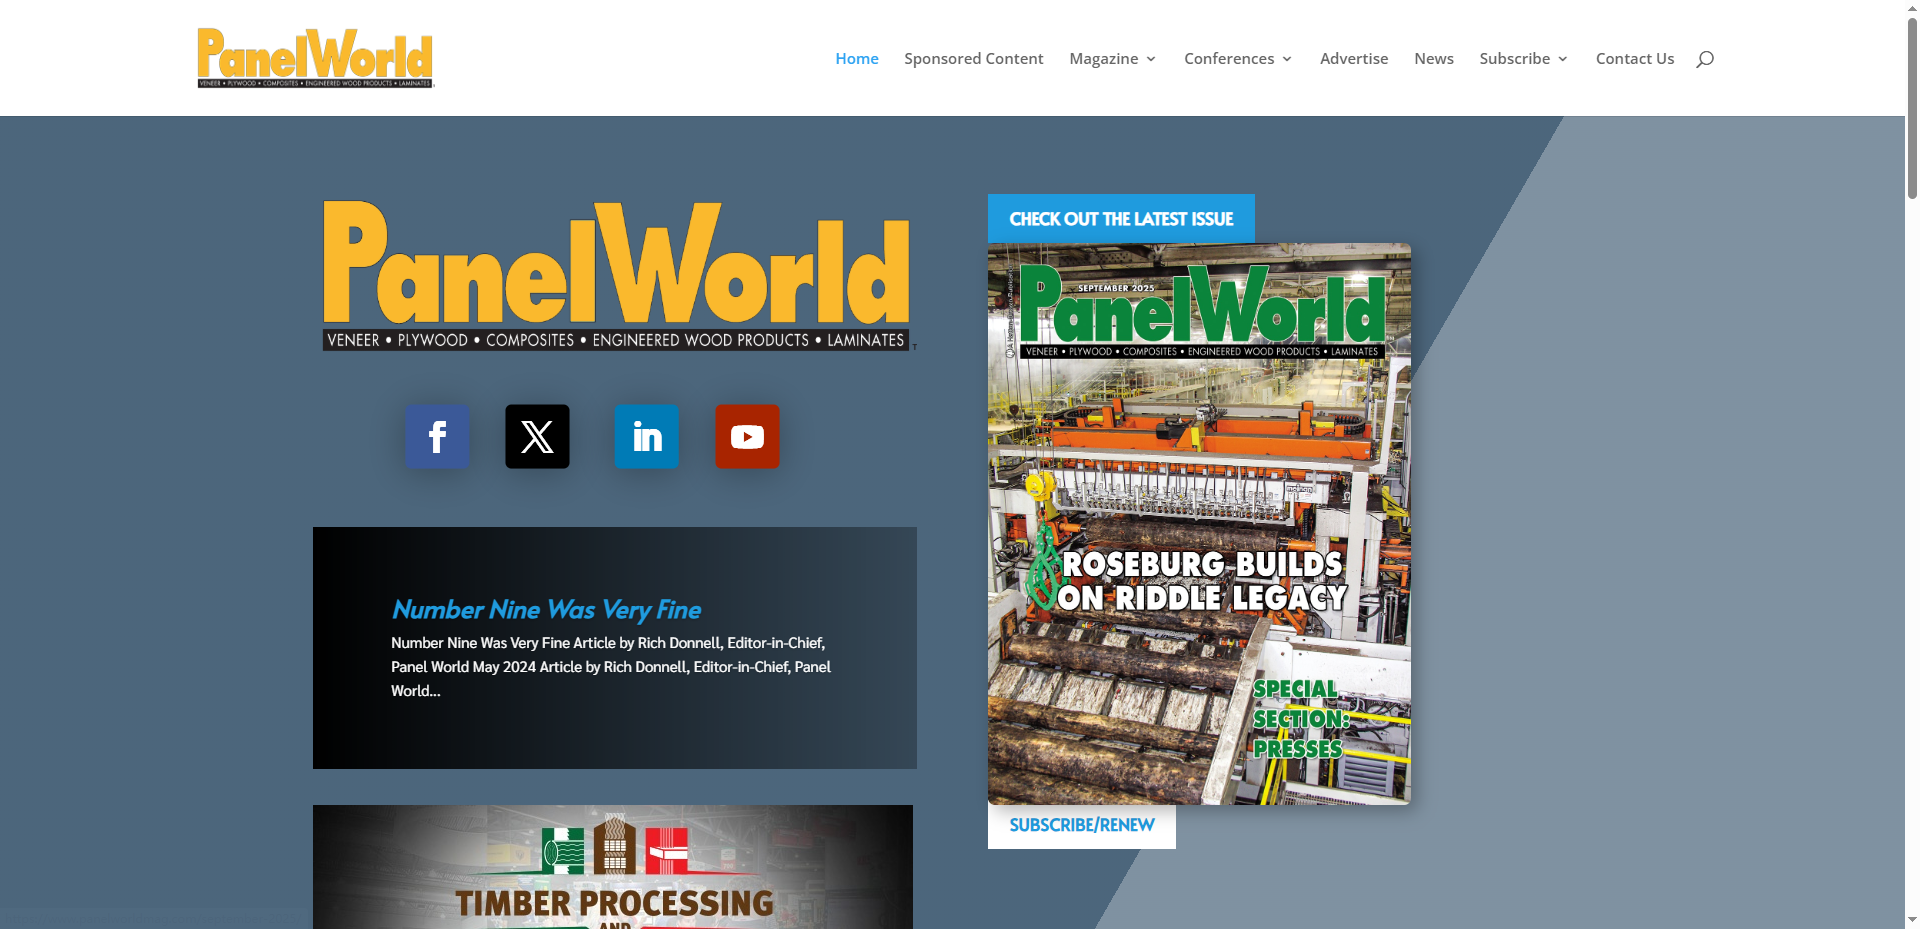The image size is (1920, 929).
Task: Navigate to the Contact Us page
Action: tap(1634, 59)
